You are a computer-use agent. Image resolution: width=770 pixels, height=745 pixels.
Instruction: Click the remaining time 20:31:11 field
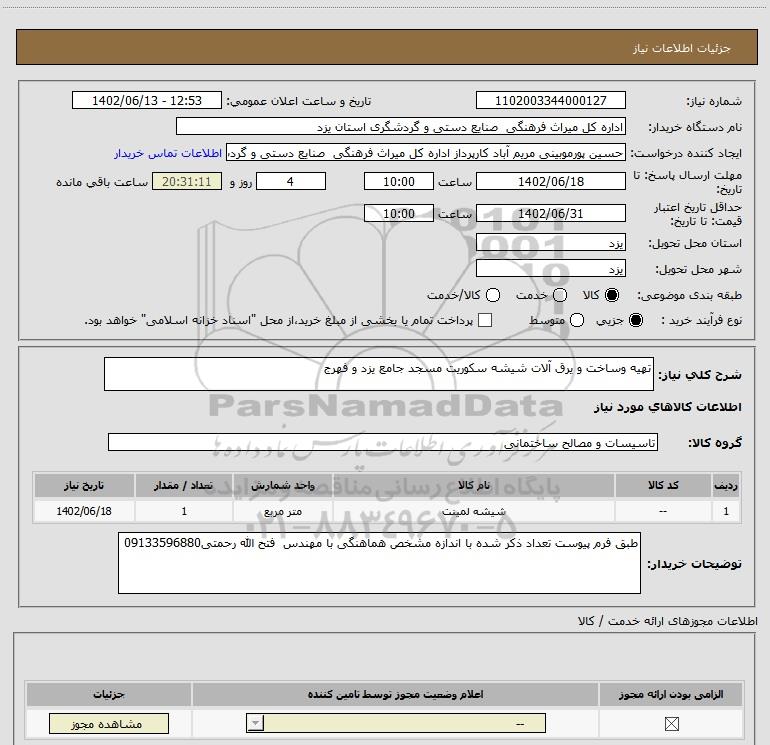(187, 181)
